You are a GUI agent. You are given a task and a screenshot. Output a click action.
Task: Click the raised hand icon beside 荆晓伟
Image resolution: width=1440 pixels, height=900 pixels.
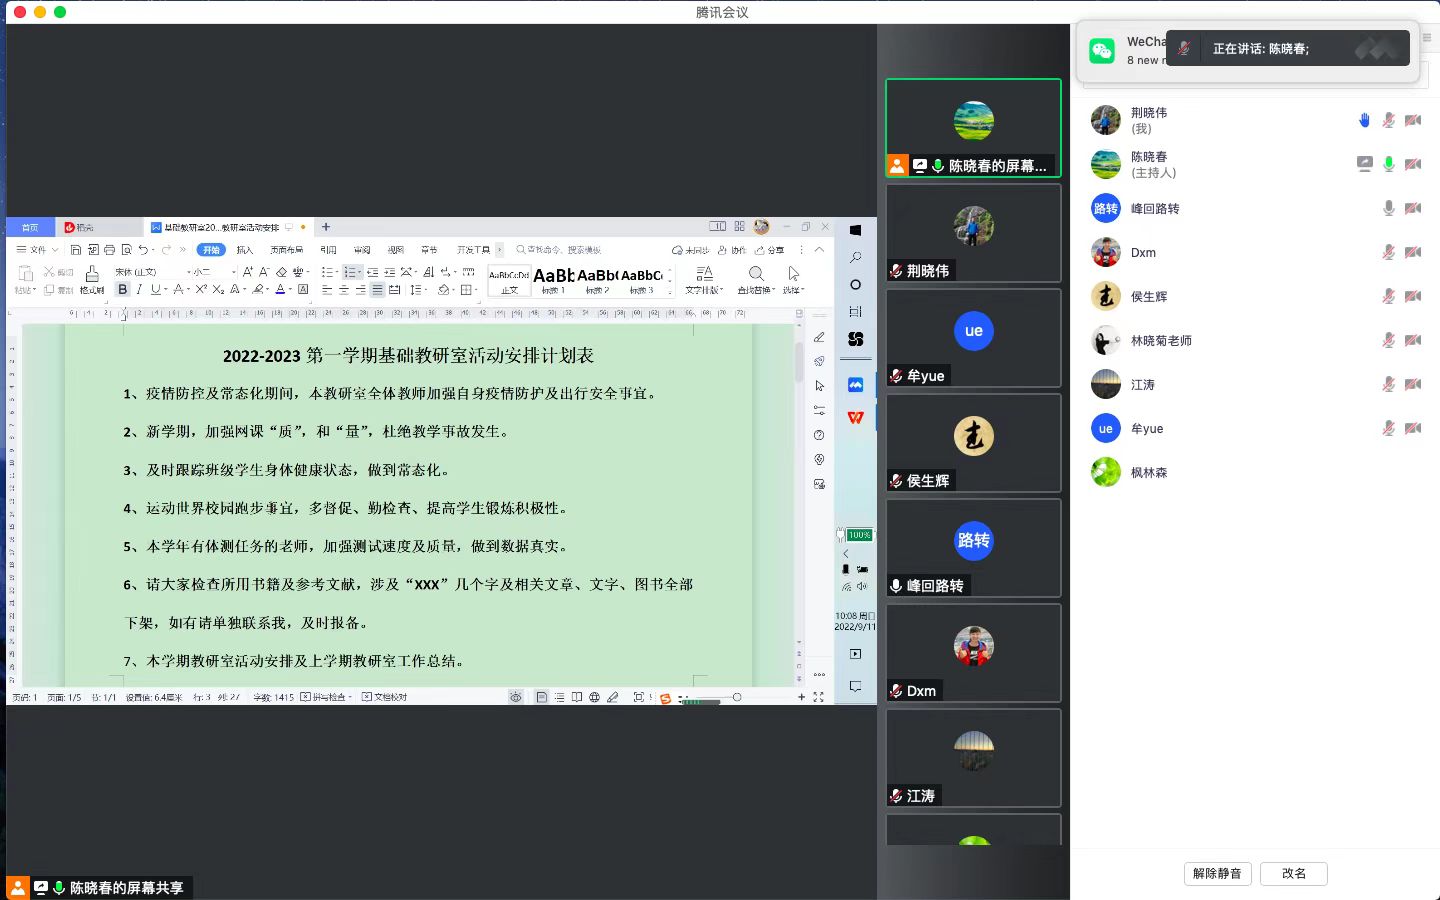click(1364, 120)
